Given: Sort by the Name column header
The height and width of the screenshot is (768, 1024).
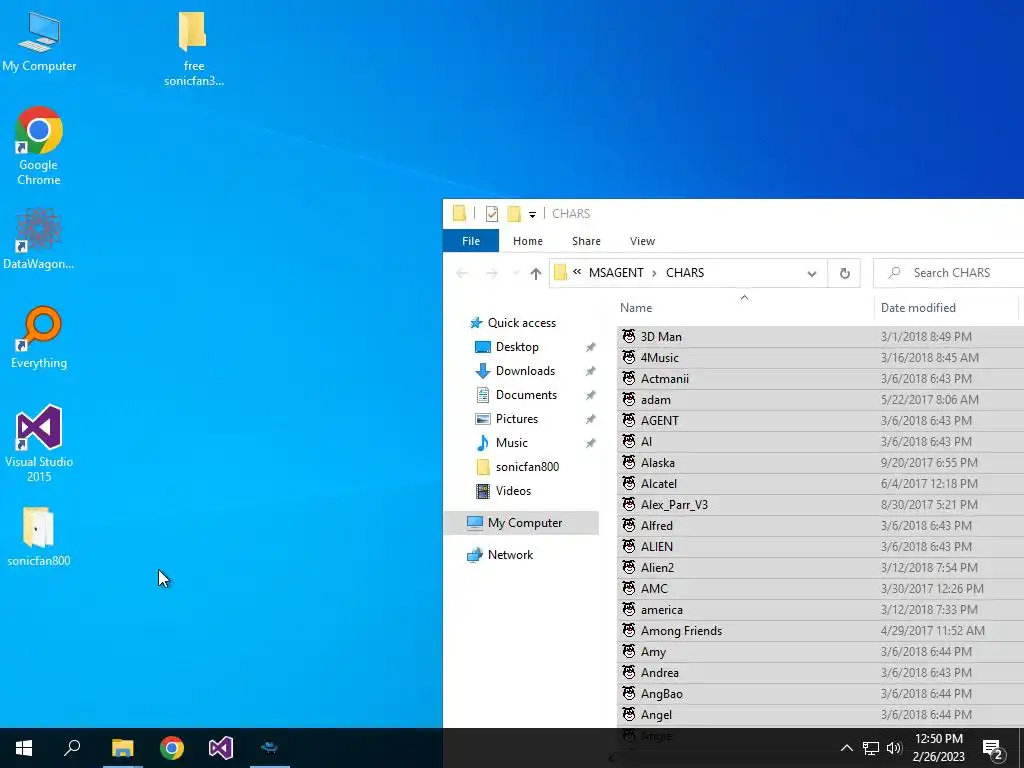Looking at the screenshot, I should (x=744, y=308).
